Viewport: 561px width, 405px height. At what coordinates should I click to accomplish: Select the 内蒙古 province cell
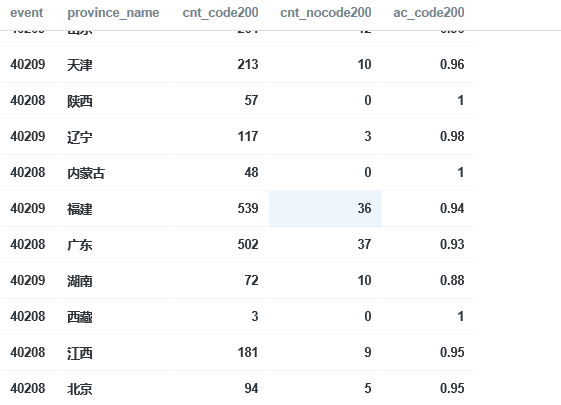(x=114, y=173)
